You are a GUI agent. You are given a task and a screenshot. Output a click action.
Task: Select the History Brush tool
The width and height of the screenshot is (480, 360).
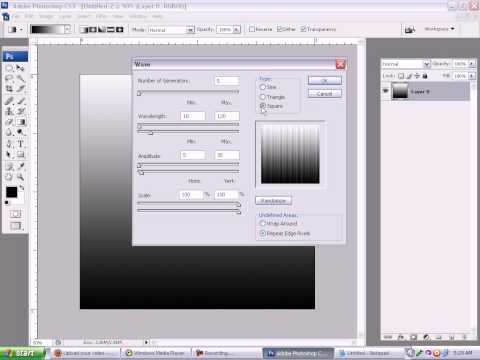tap(20, 111)
